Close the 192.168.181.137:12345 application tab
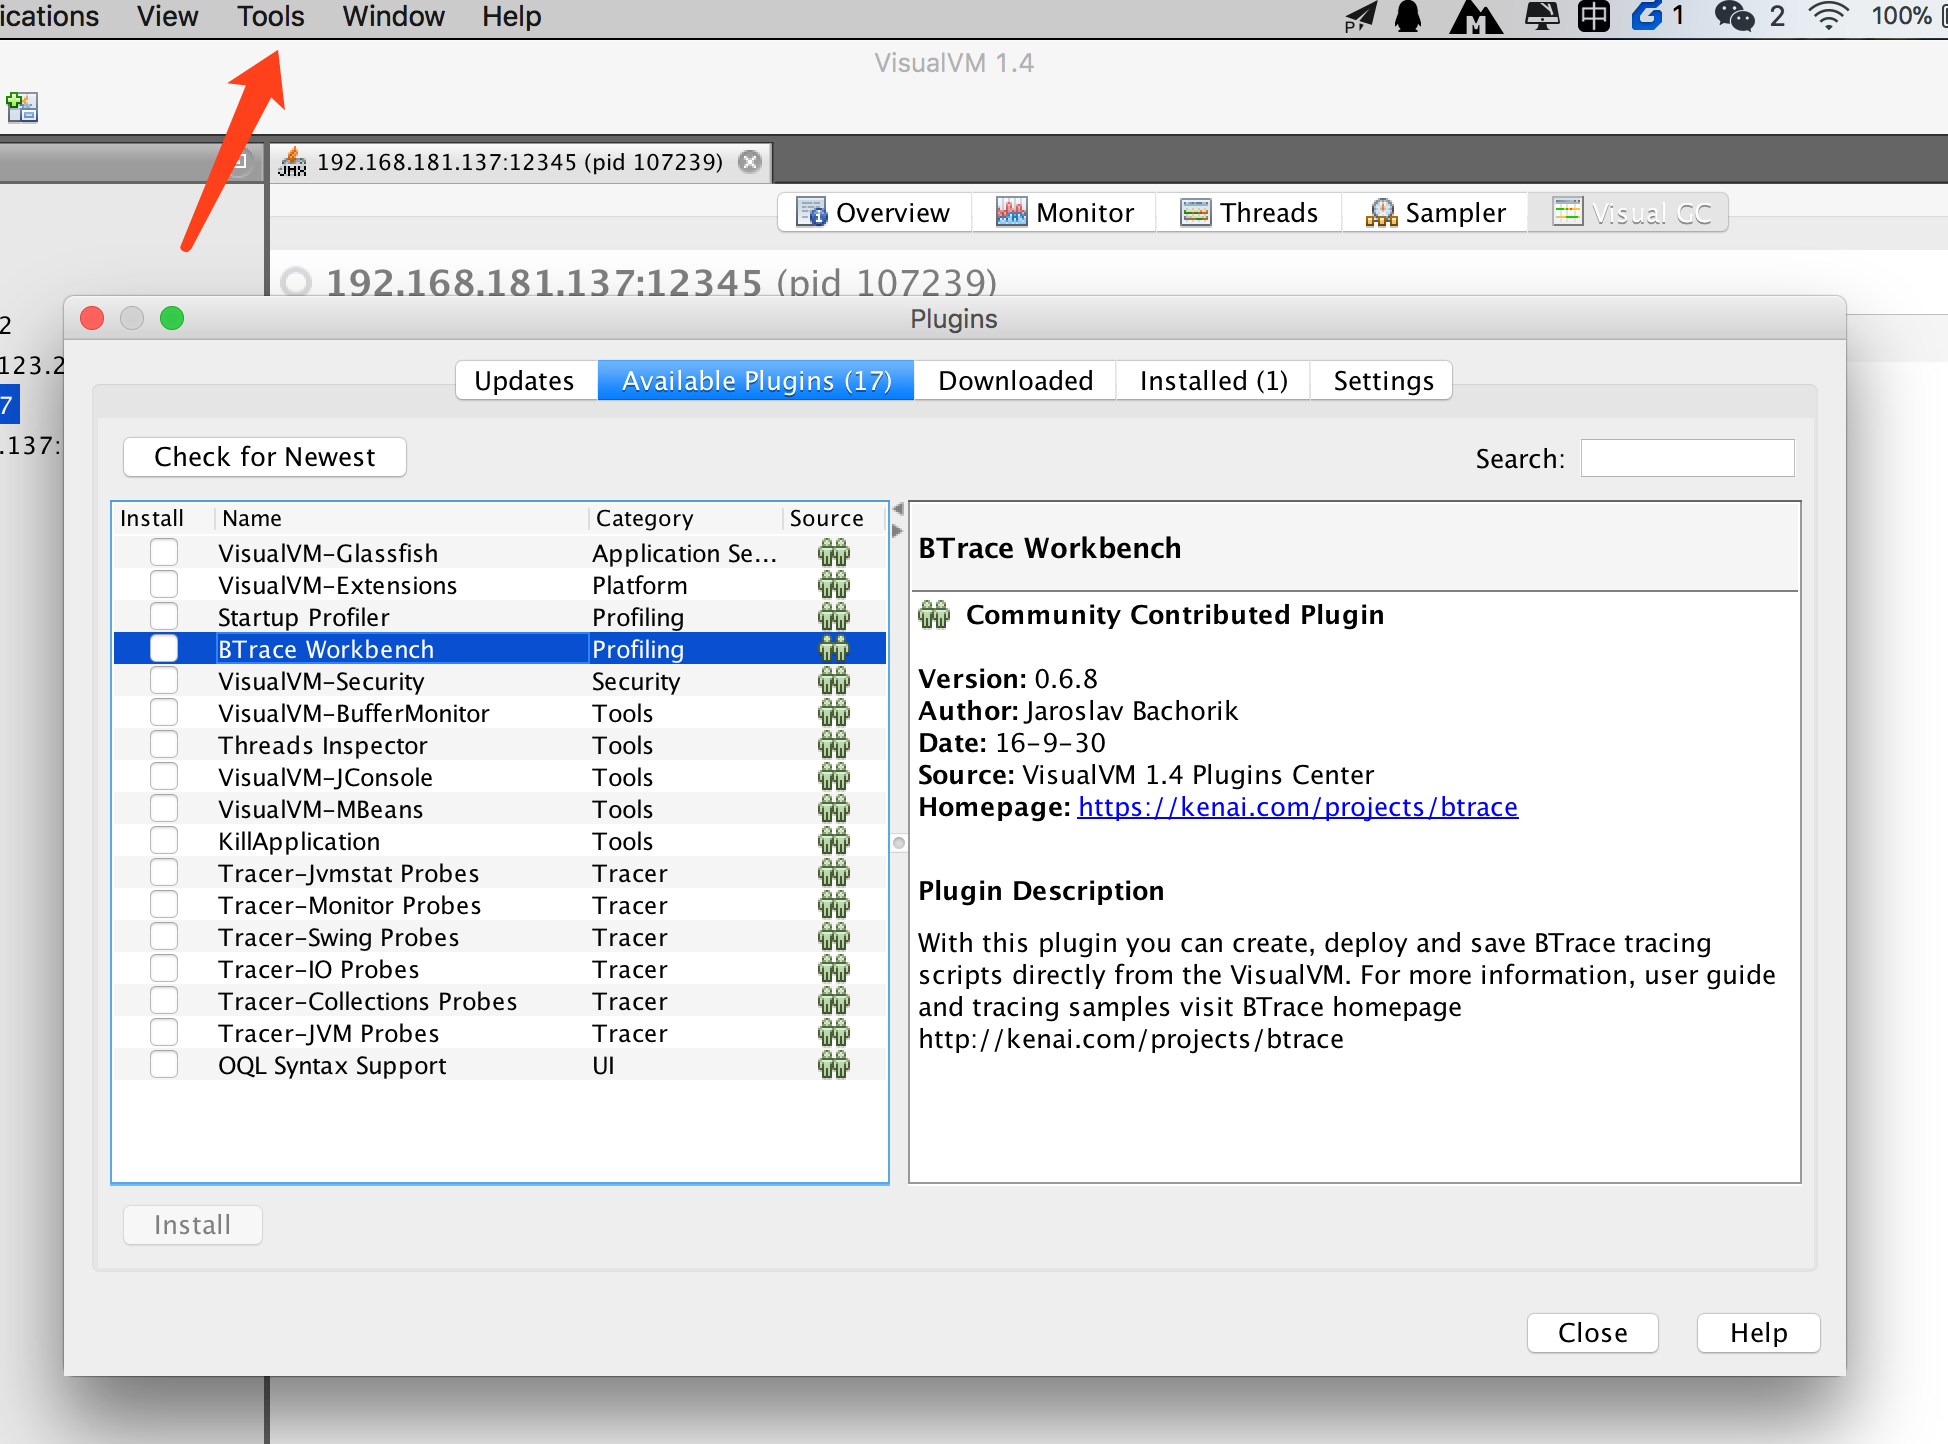Screen dimensions: 1948x1444 click(749, 162)
